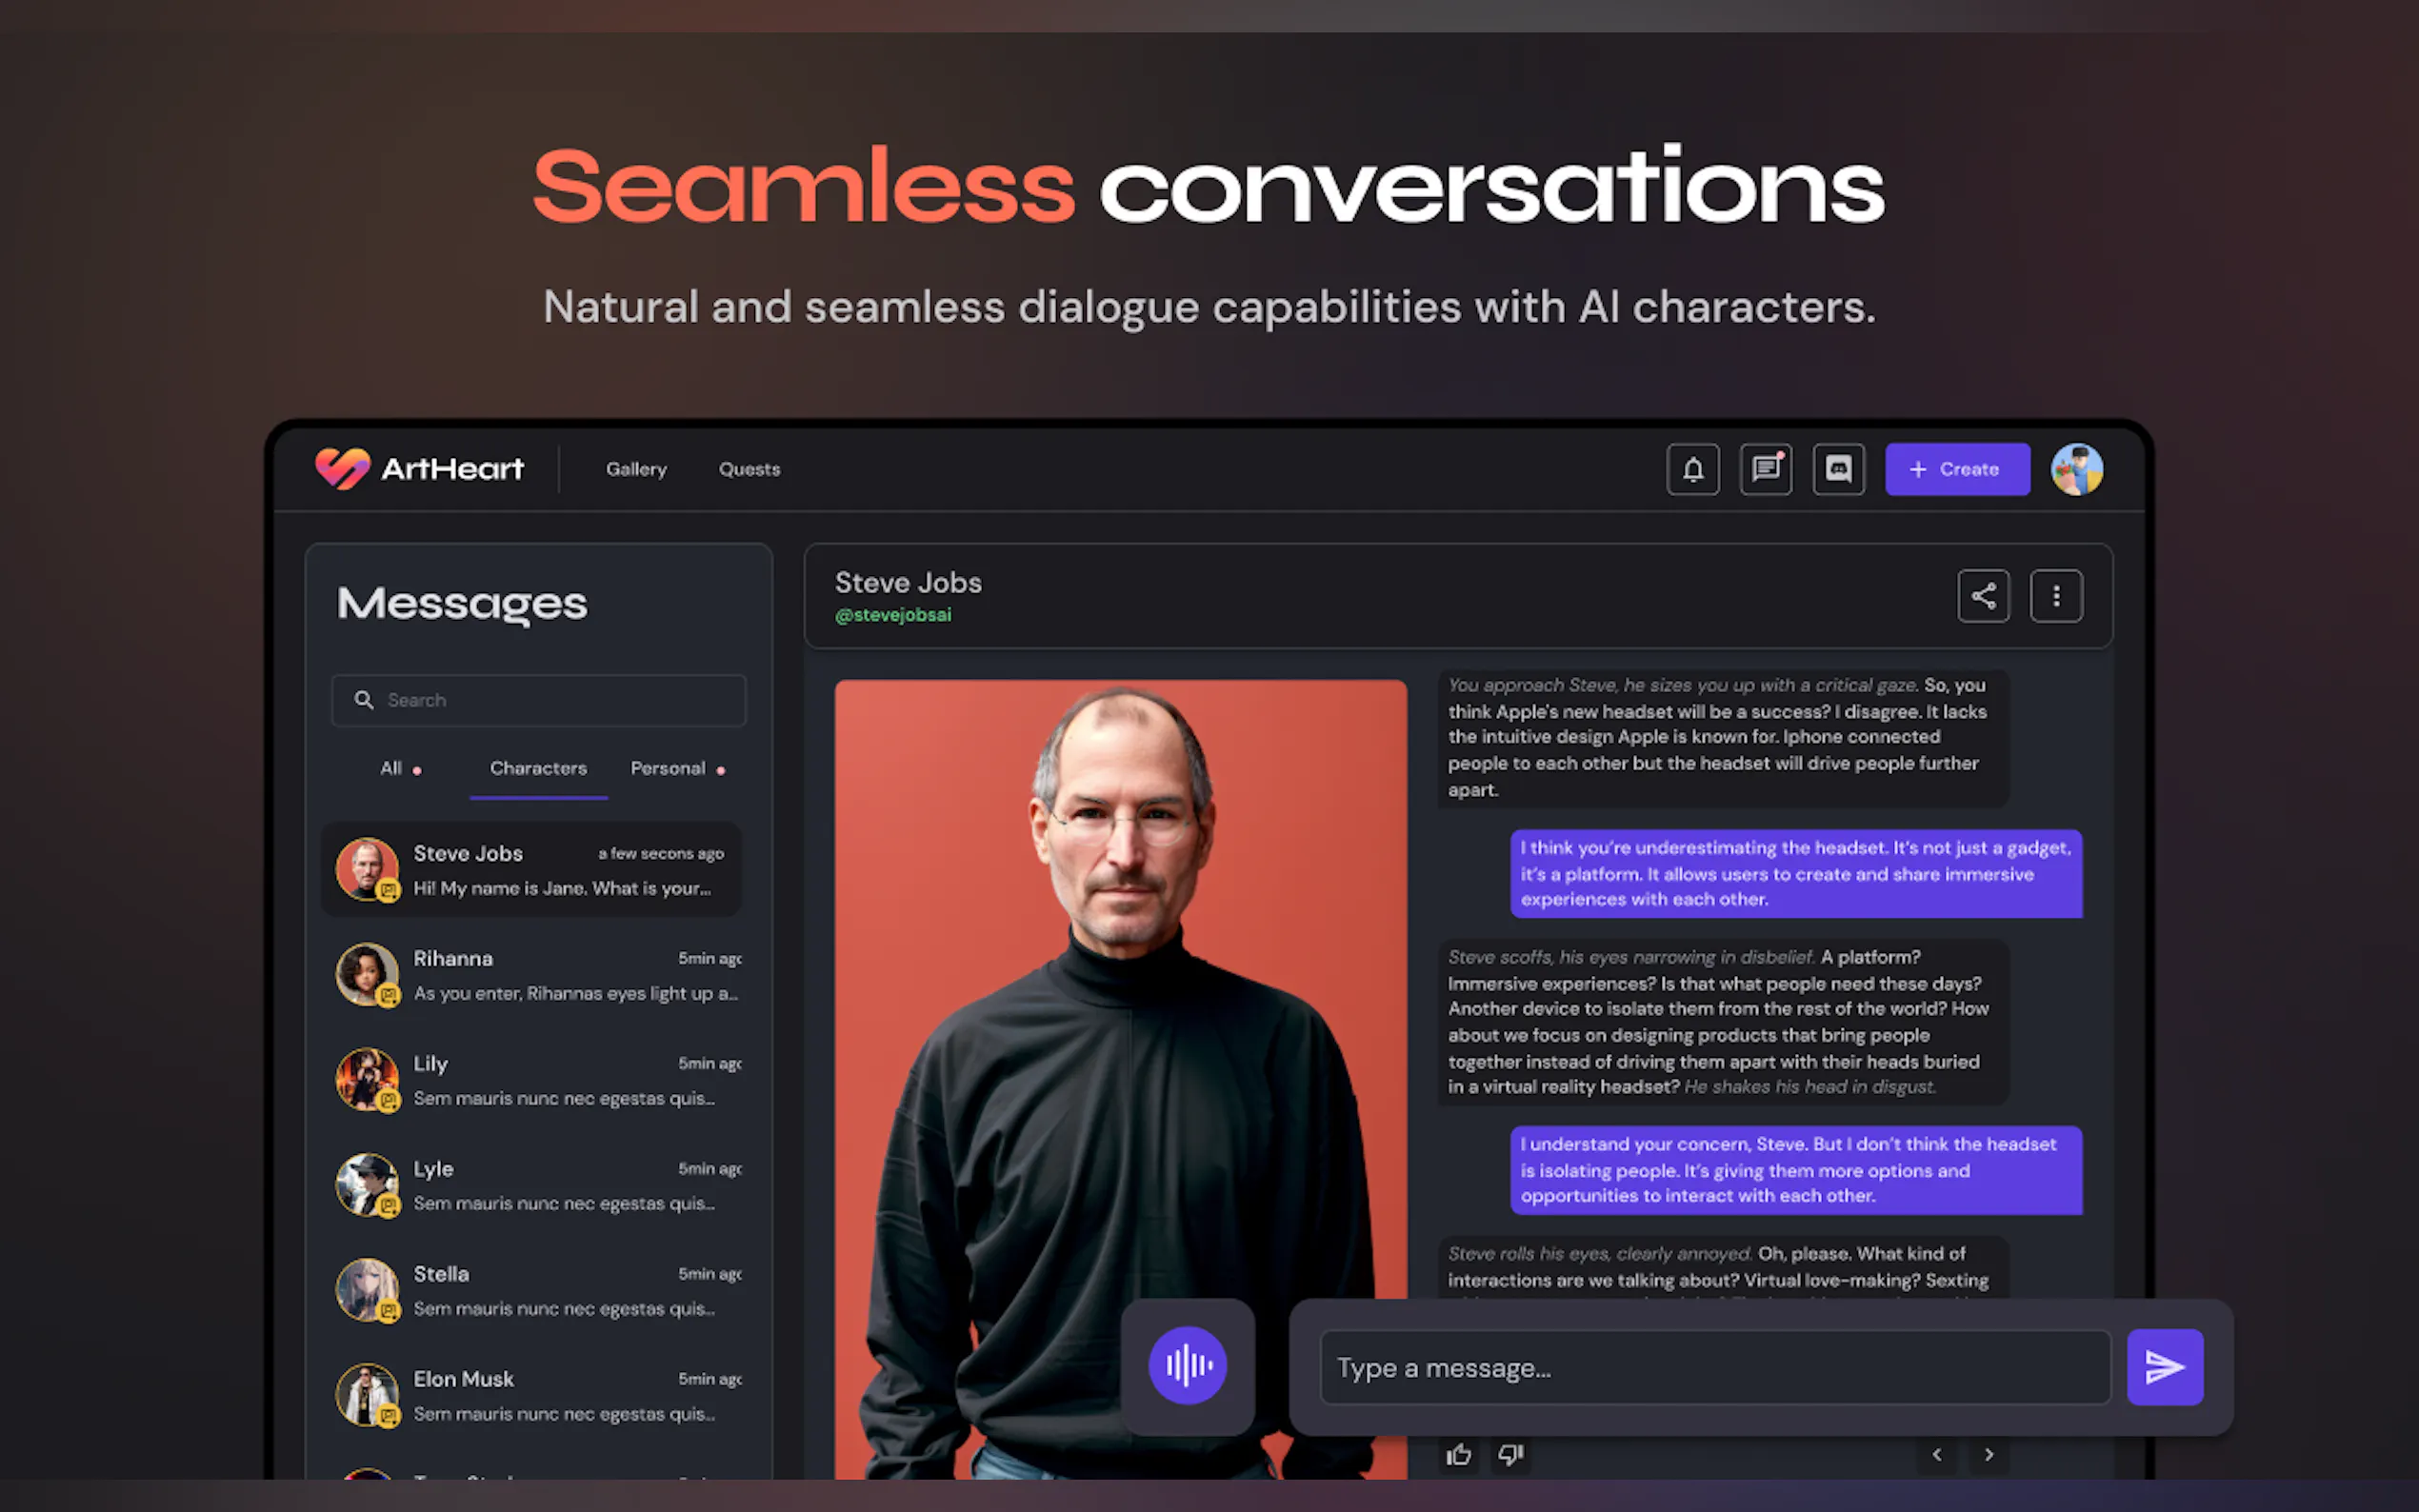Open the user profile avatar
Viewport: 2419px width, 1512px height.
(2076, 469)
